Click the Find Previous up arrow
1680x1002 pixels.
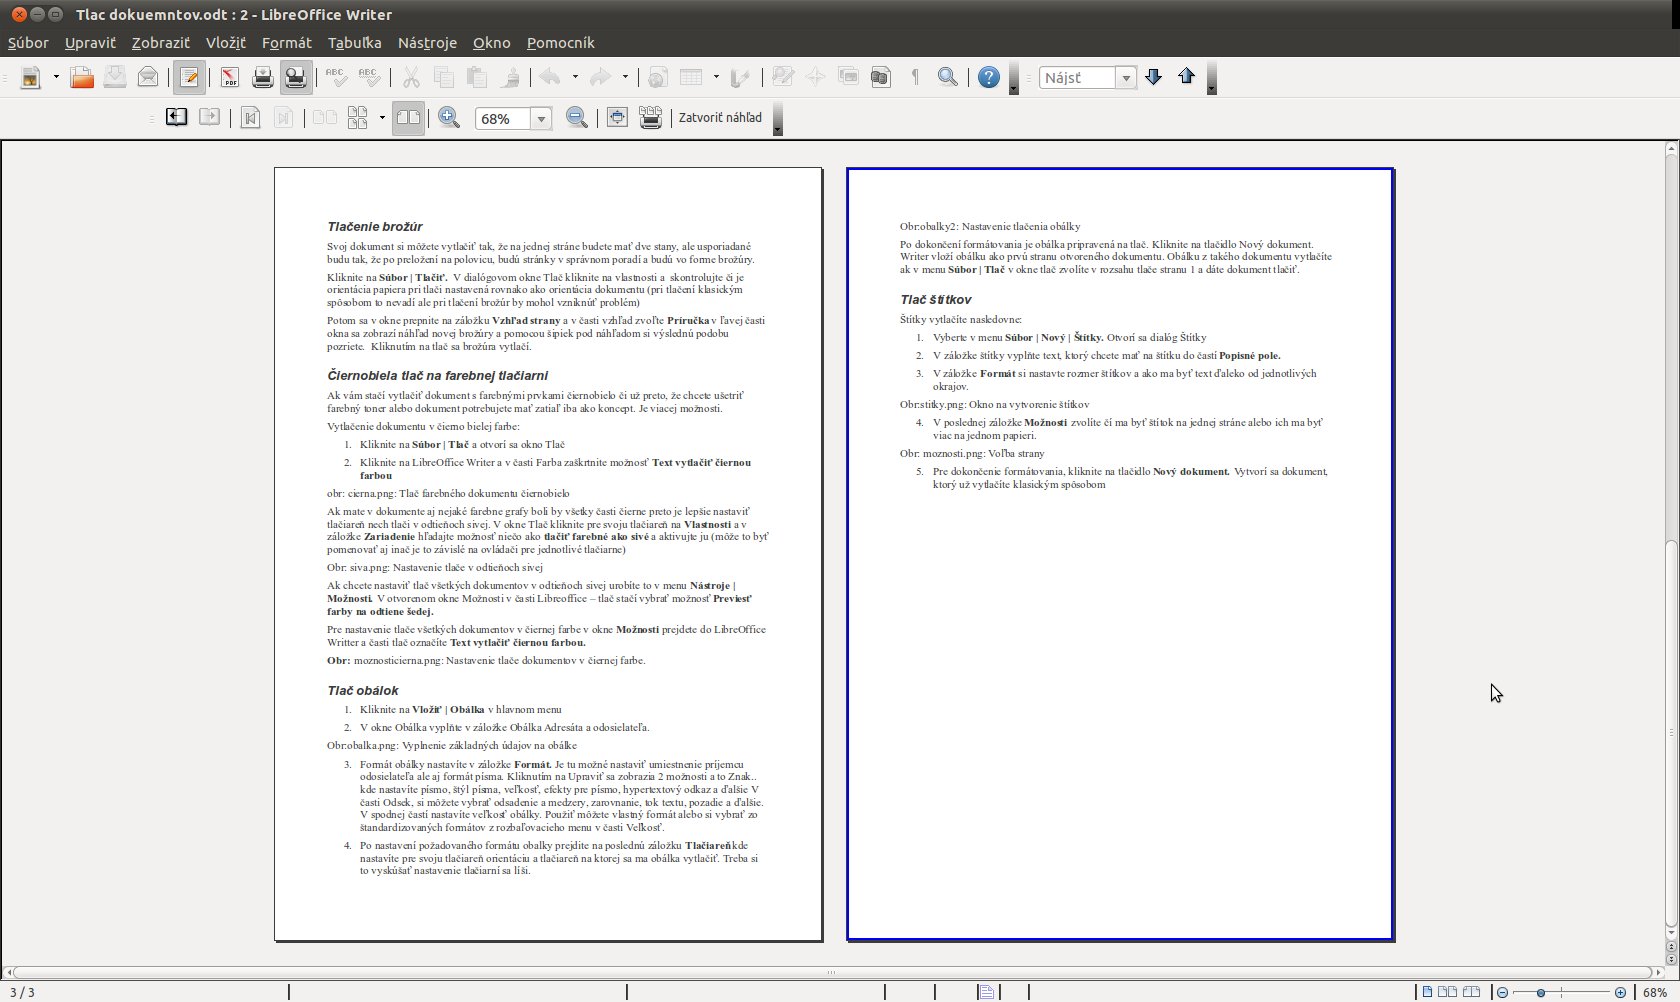[x=1187, y=77]
